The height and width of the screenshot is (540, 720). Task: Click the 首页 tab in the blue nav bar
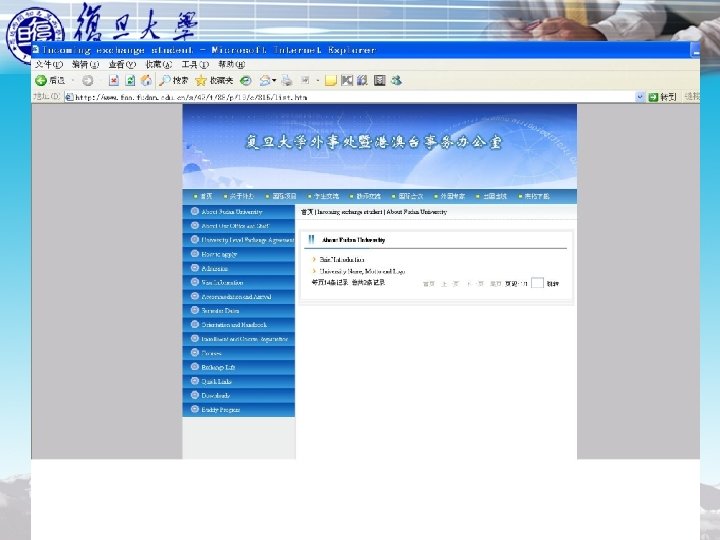206,196
